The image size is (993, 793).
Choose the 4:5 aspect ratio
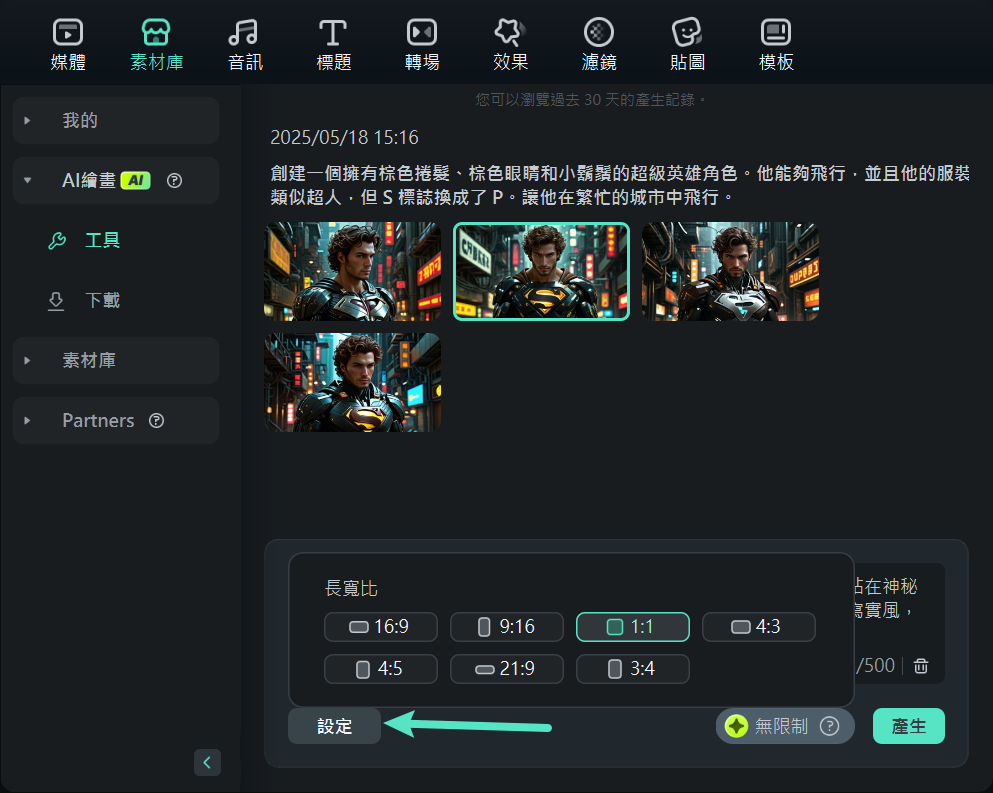381,669
